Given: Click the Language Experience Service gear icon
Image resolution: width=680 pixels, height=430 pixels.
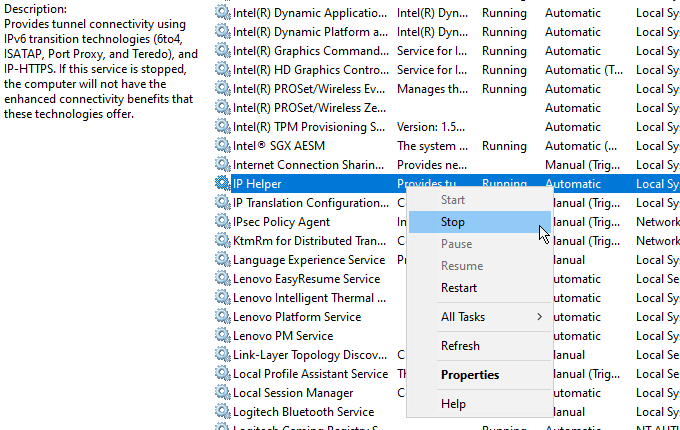Looking at the screenshot, I should 222,260.
